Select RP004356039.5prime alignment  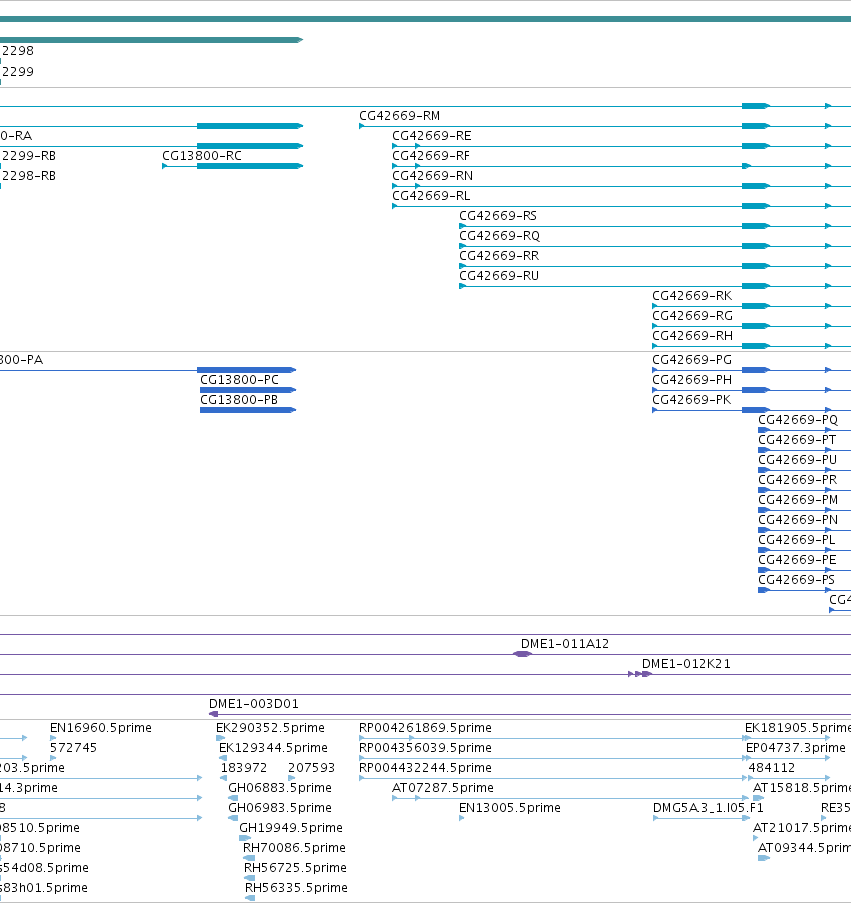[426, 748]
